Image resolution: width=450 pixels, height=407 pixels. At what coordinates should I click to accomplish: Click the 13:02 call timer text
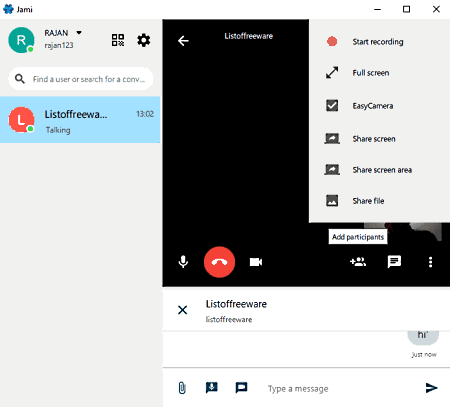[145, 114]
